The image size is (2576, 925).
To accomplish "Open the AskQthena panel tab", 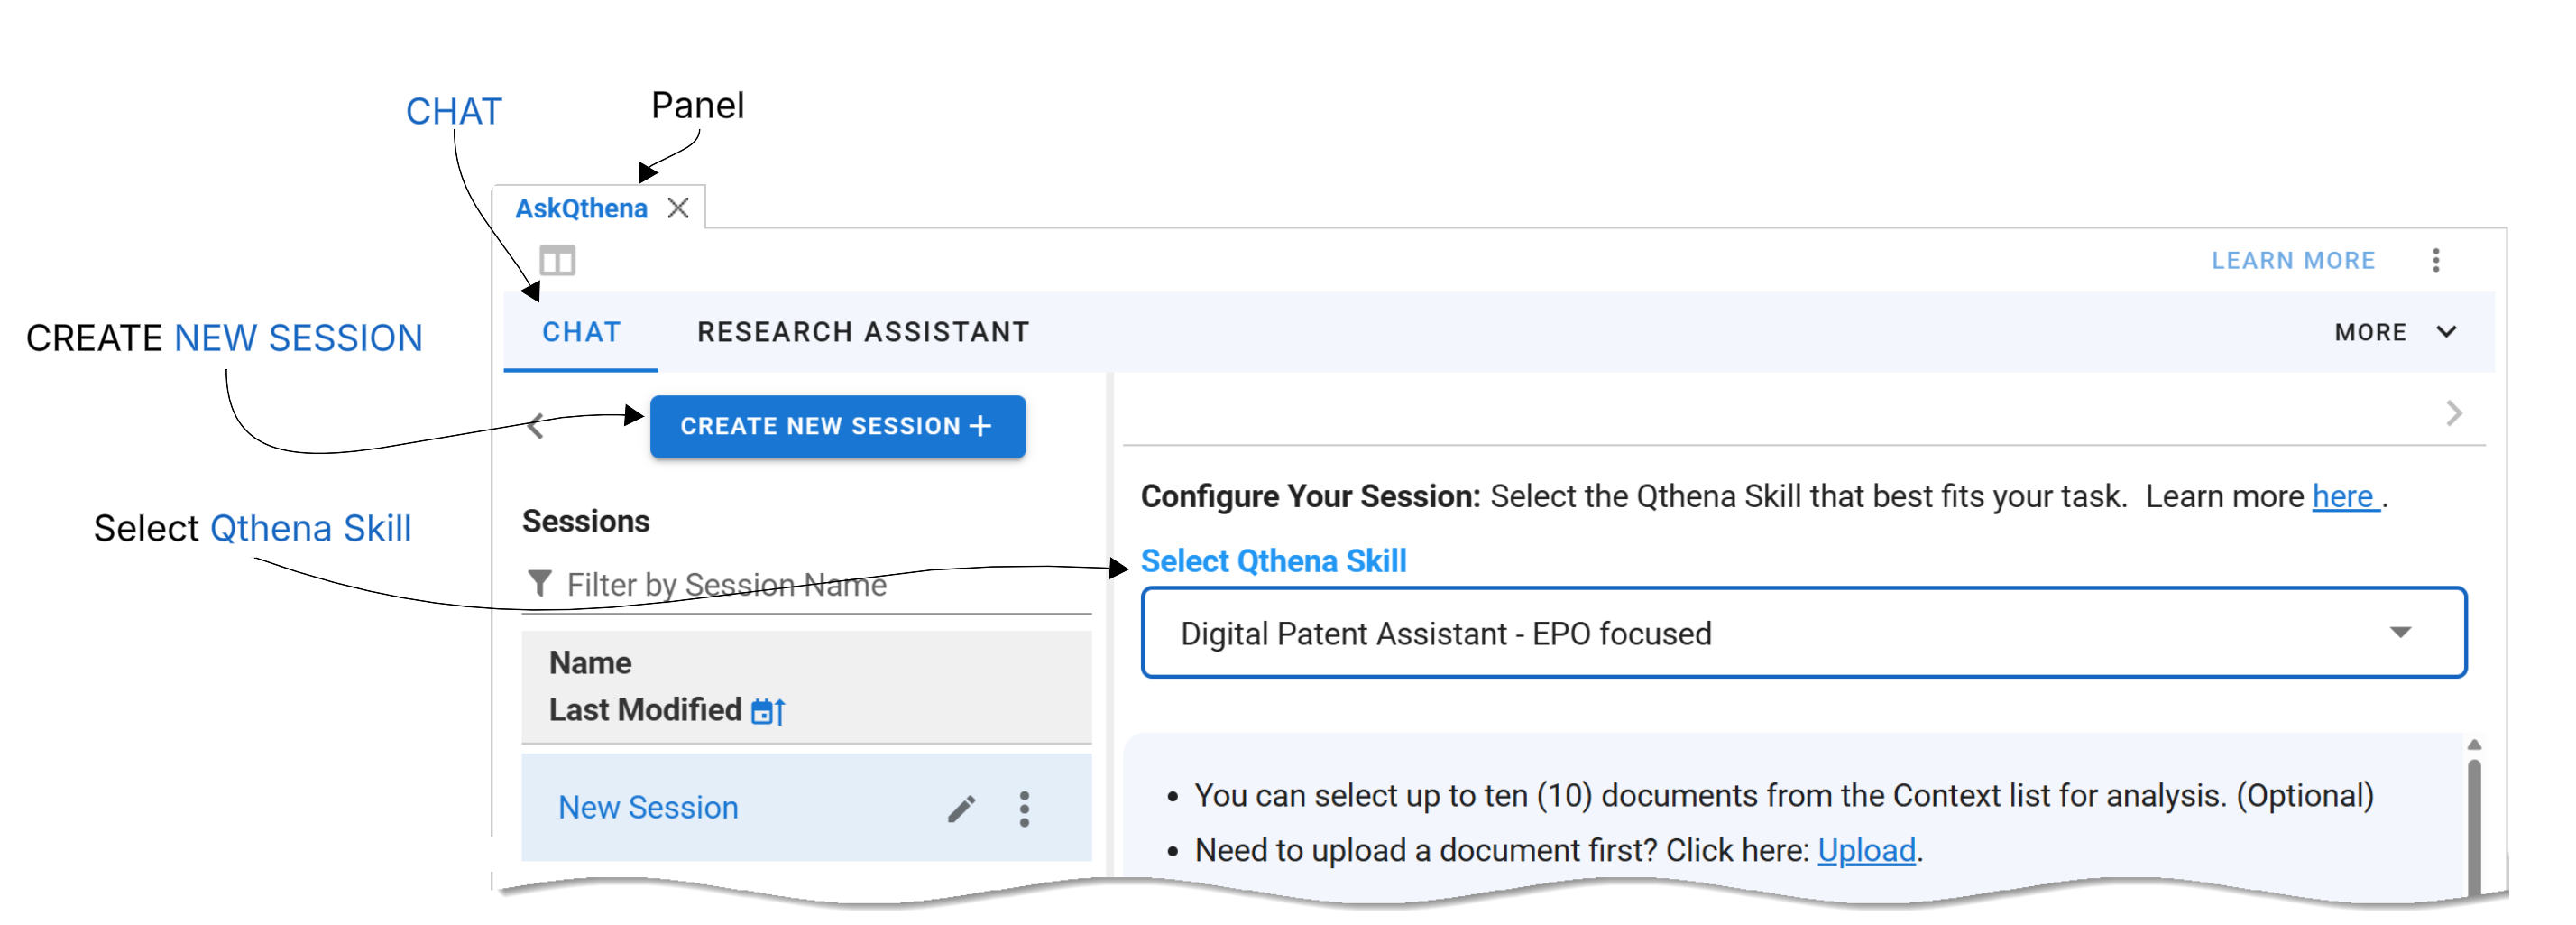I will point(581,208).
